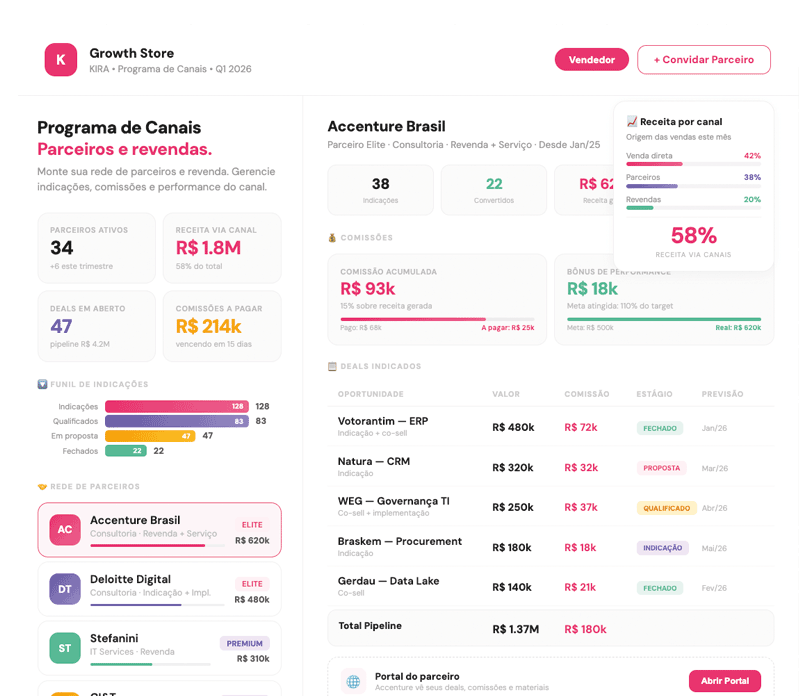Screen dimensions: 810x696
Task: Select the Deloitte Digital partner card
Action: pos(160,589)
